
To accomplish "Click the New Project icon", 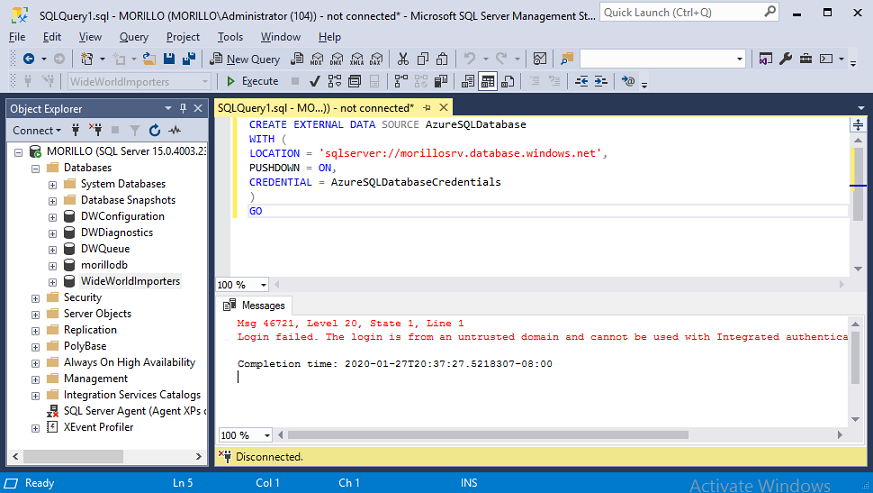I will click(87, 58).
